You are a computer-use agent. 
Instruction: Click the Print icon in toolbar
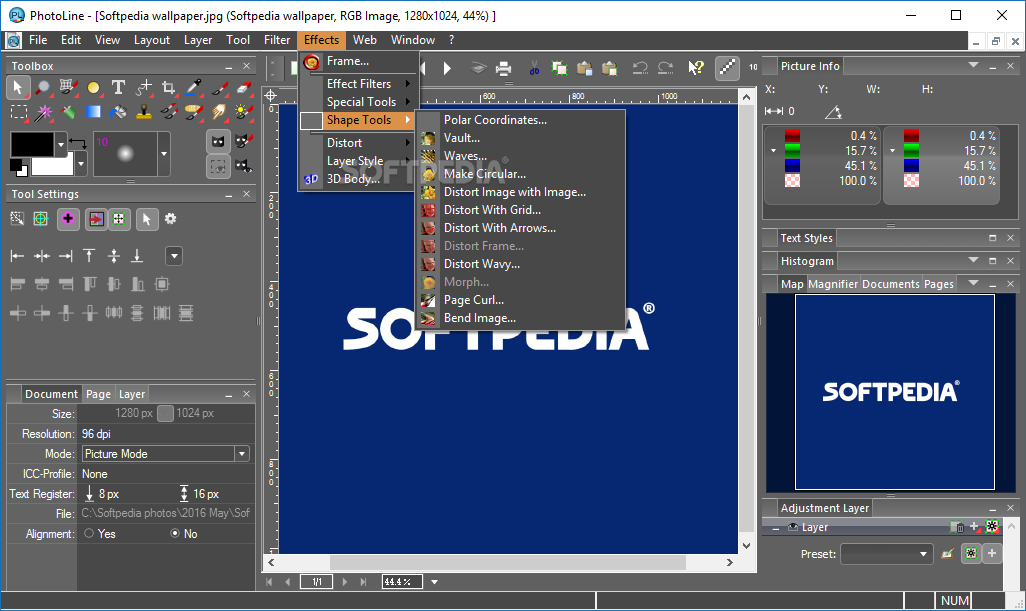pyautogui.click(x=504, y=68)
